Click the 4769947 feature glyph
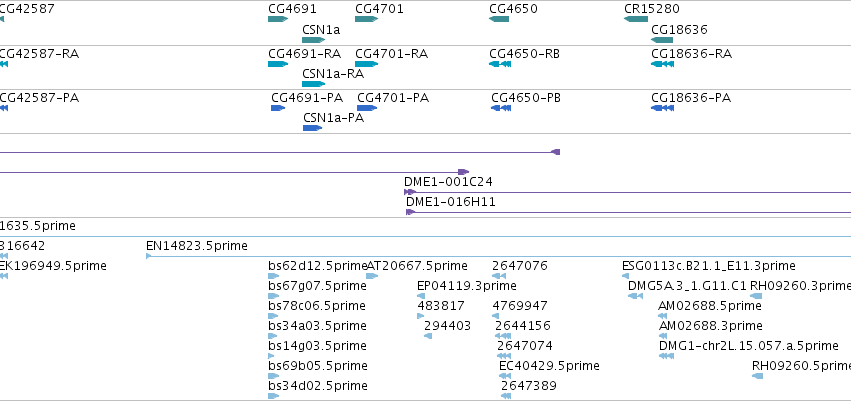The height and width of the screenshot is (401, 851). (496, 316)
